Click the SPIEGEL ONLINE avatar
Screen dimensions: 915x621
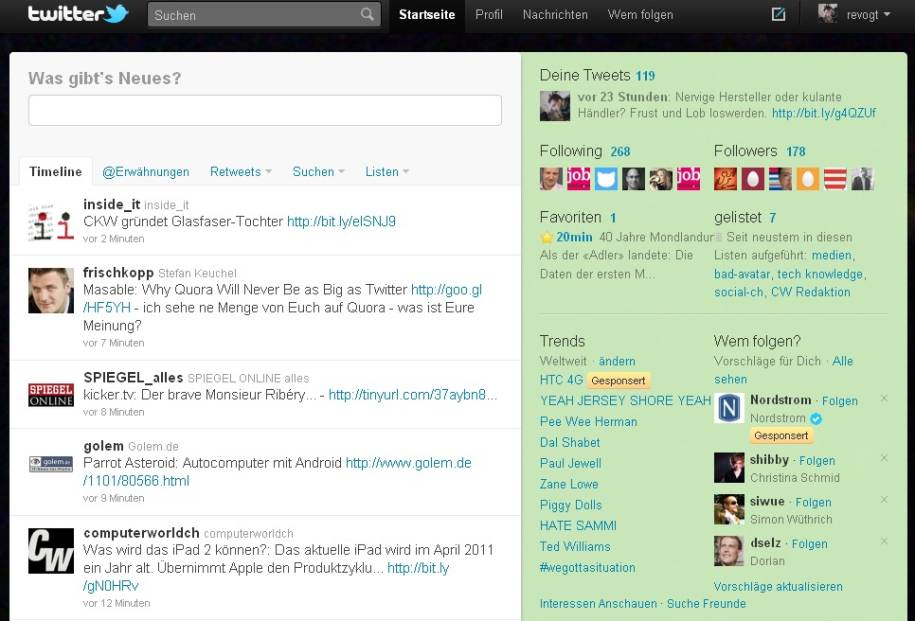(51, 395)
